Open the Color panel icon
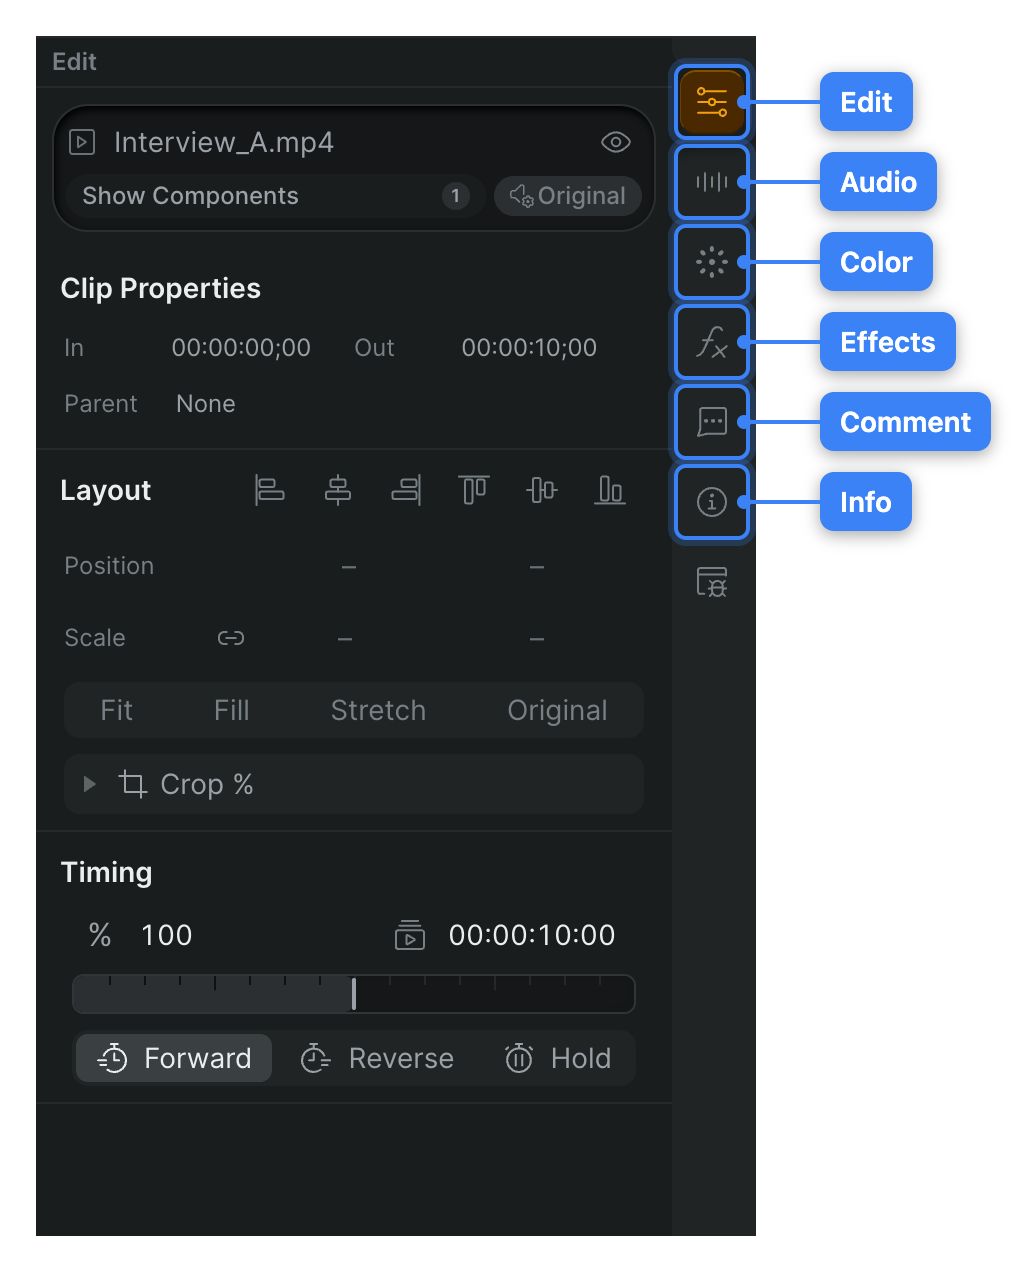Viewport: 1028px width, 1272px height. [712, 262]
